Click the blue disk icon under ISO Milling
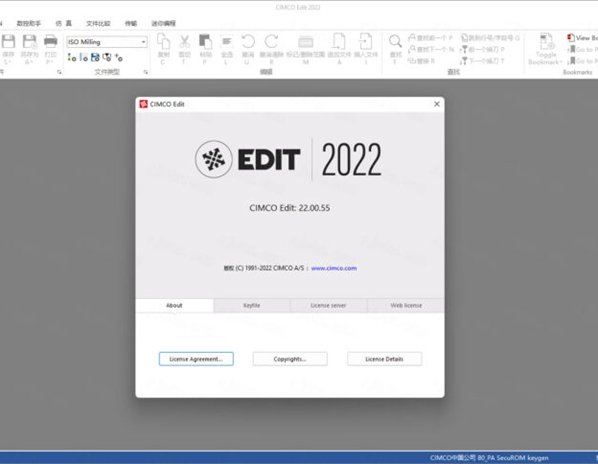Image resolution: width=598 pixels, height=464 pixels. [95, 58]
